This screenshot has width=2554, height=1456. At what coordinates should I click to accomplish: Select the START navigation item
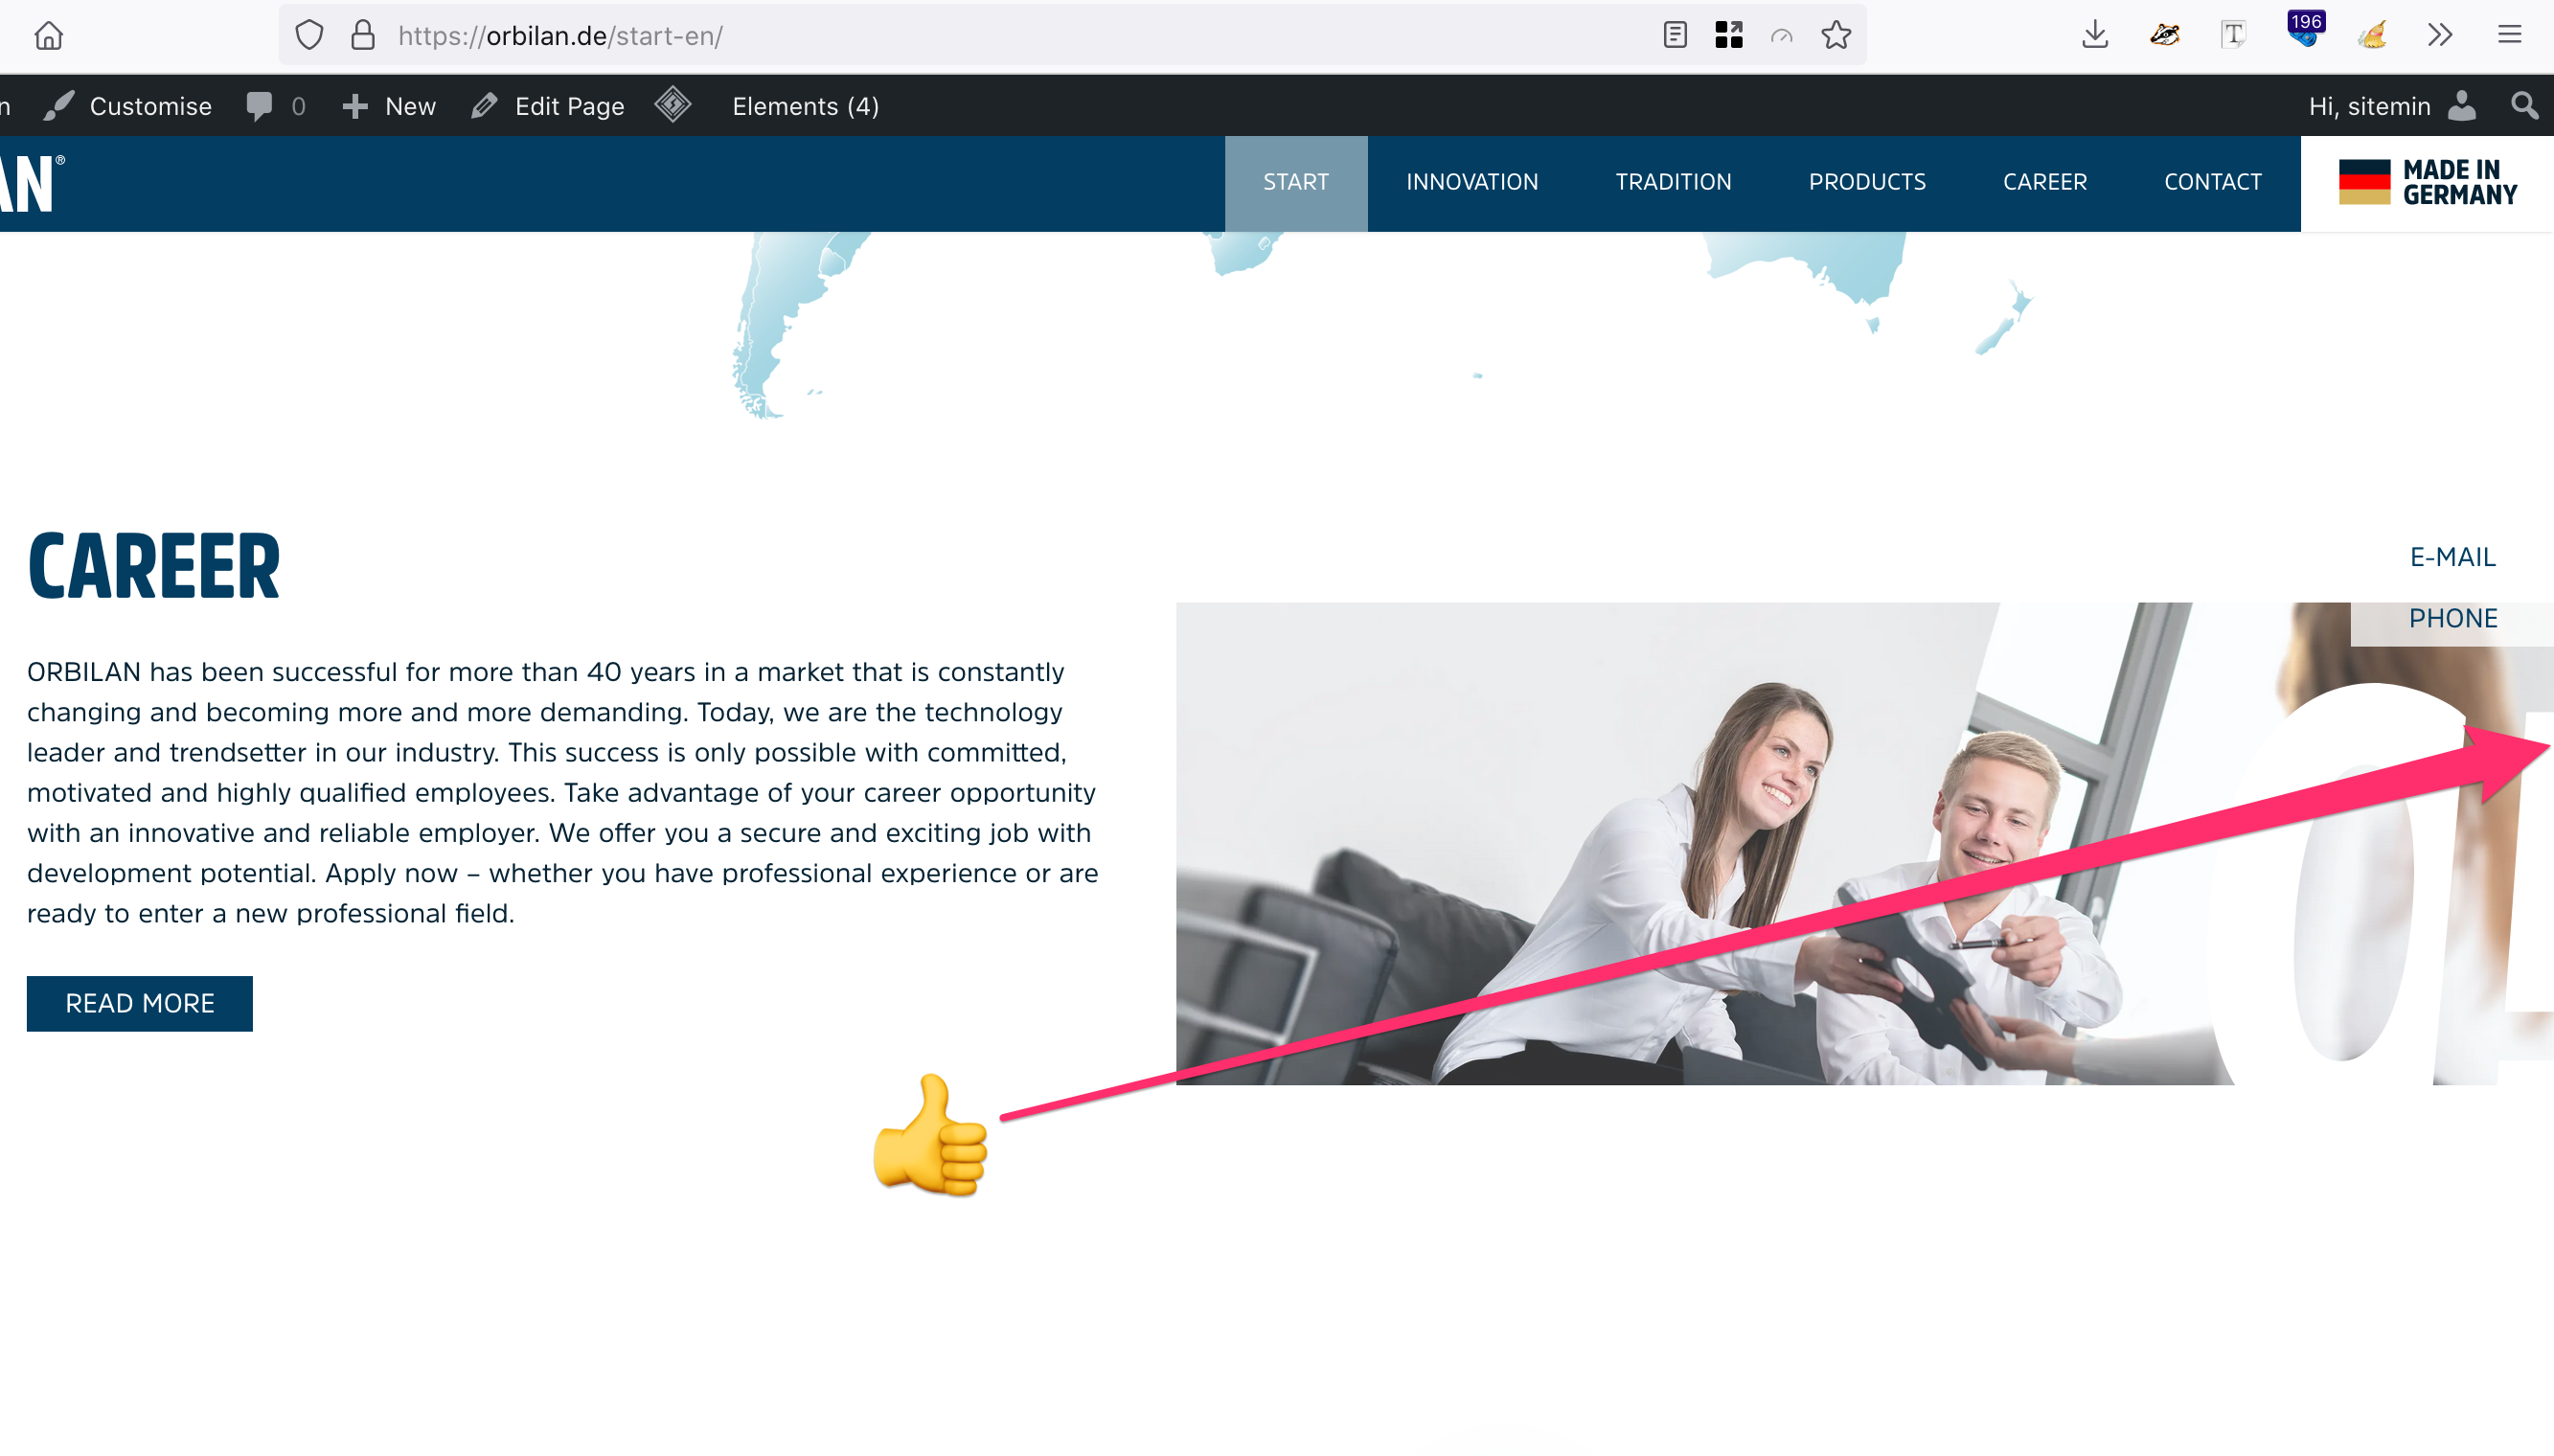click(1296, 182)
